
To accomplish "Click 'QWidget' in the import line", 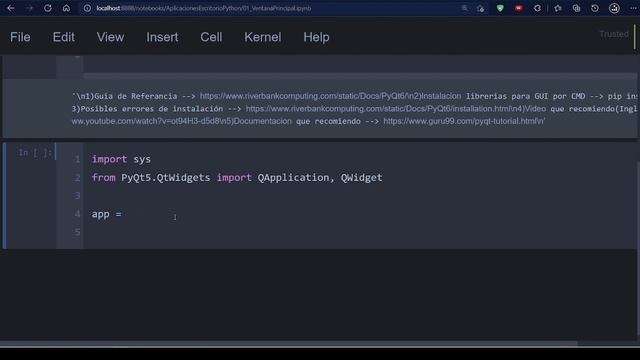I will coord(362,178).
